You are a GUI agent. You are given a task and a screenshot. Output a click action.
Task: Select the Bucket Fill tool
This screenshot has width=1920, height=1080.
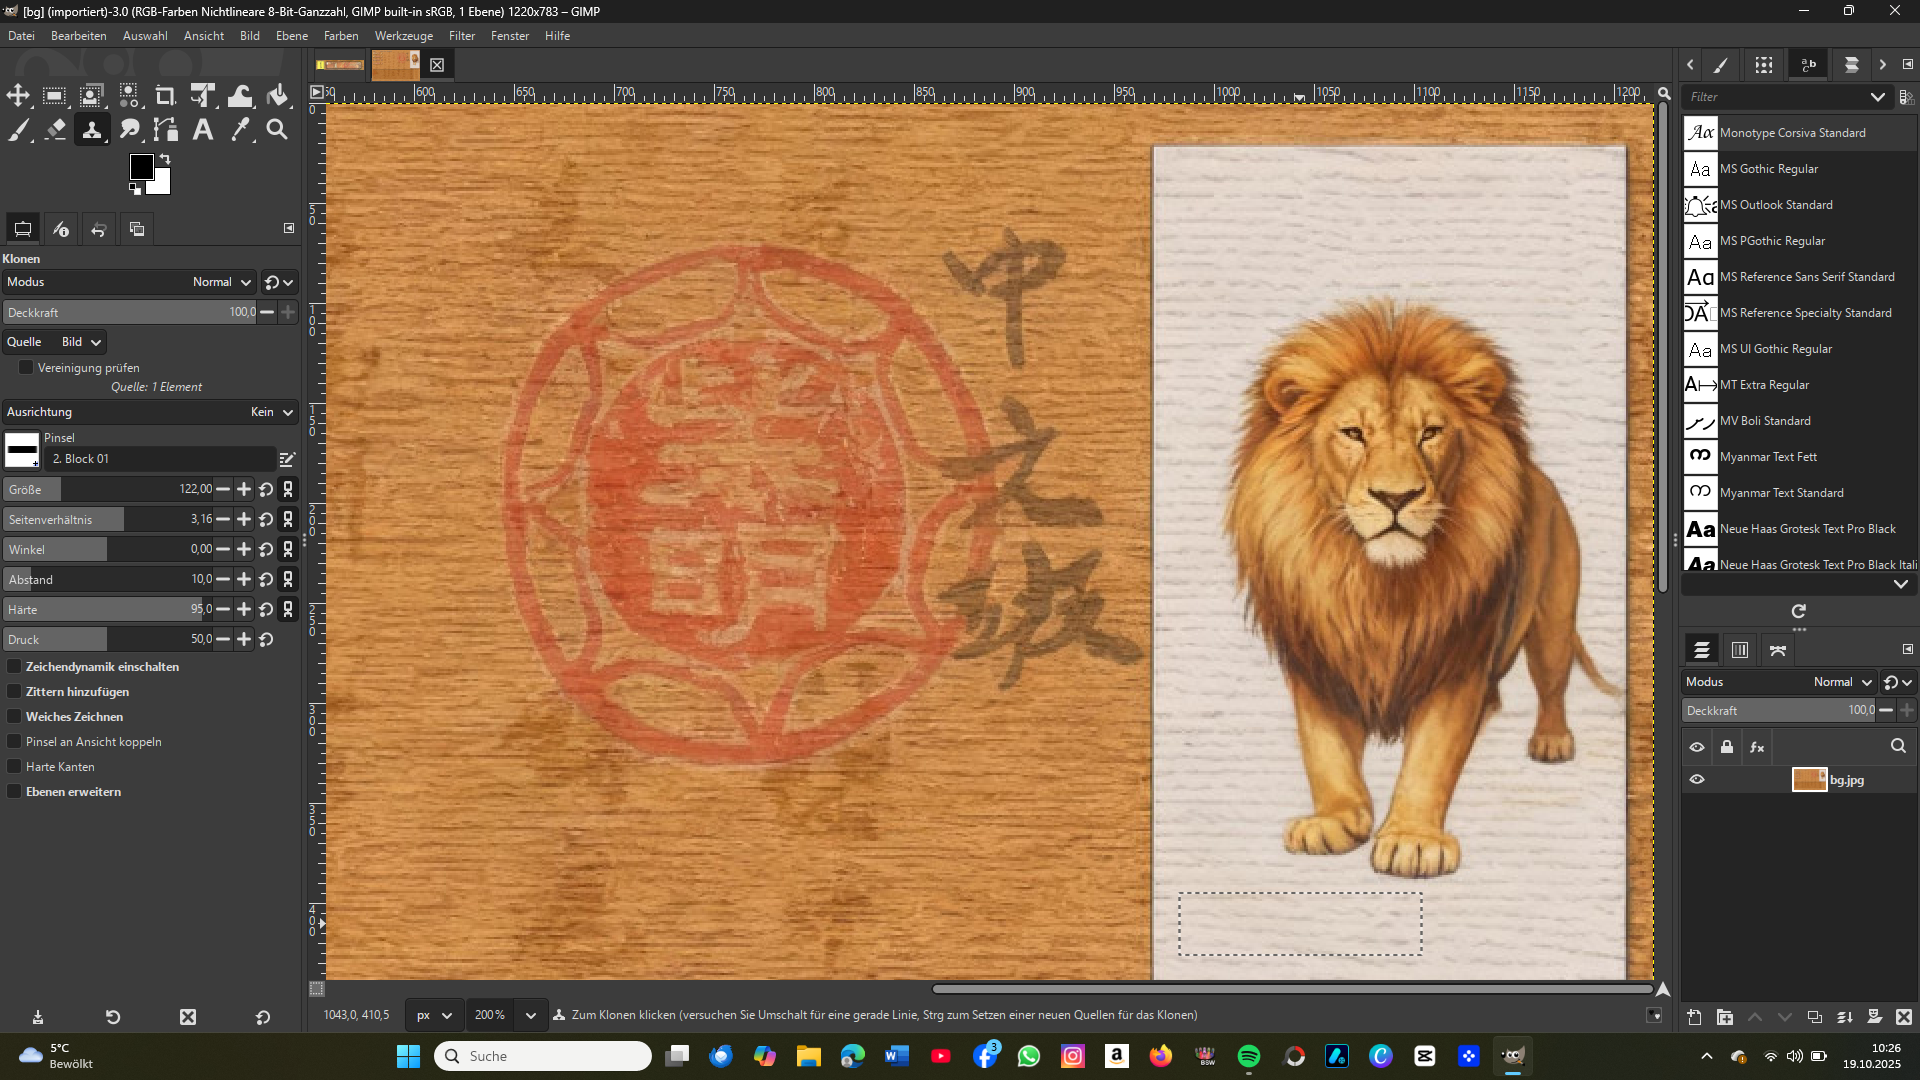tap(278, 95)
